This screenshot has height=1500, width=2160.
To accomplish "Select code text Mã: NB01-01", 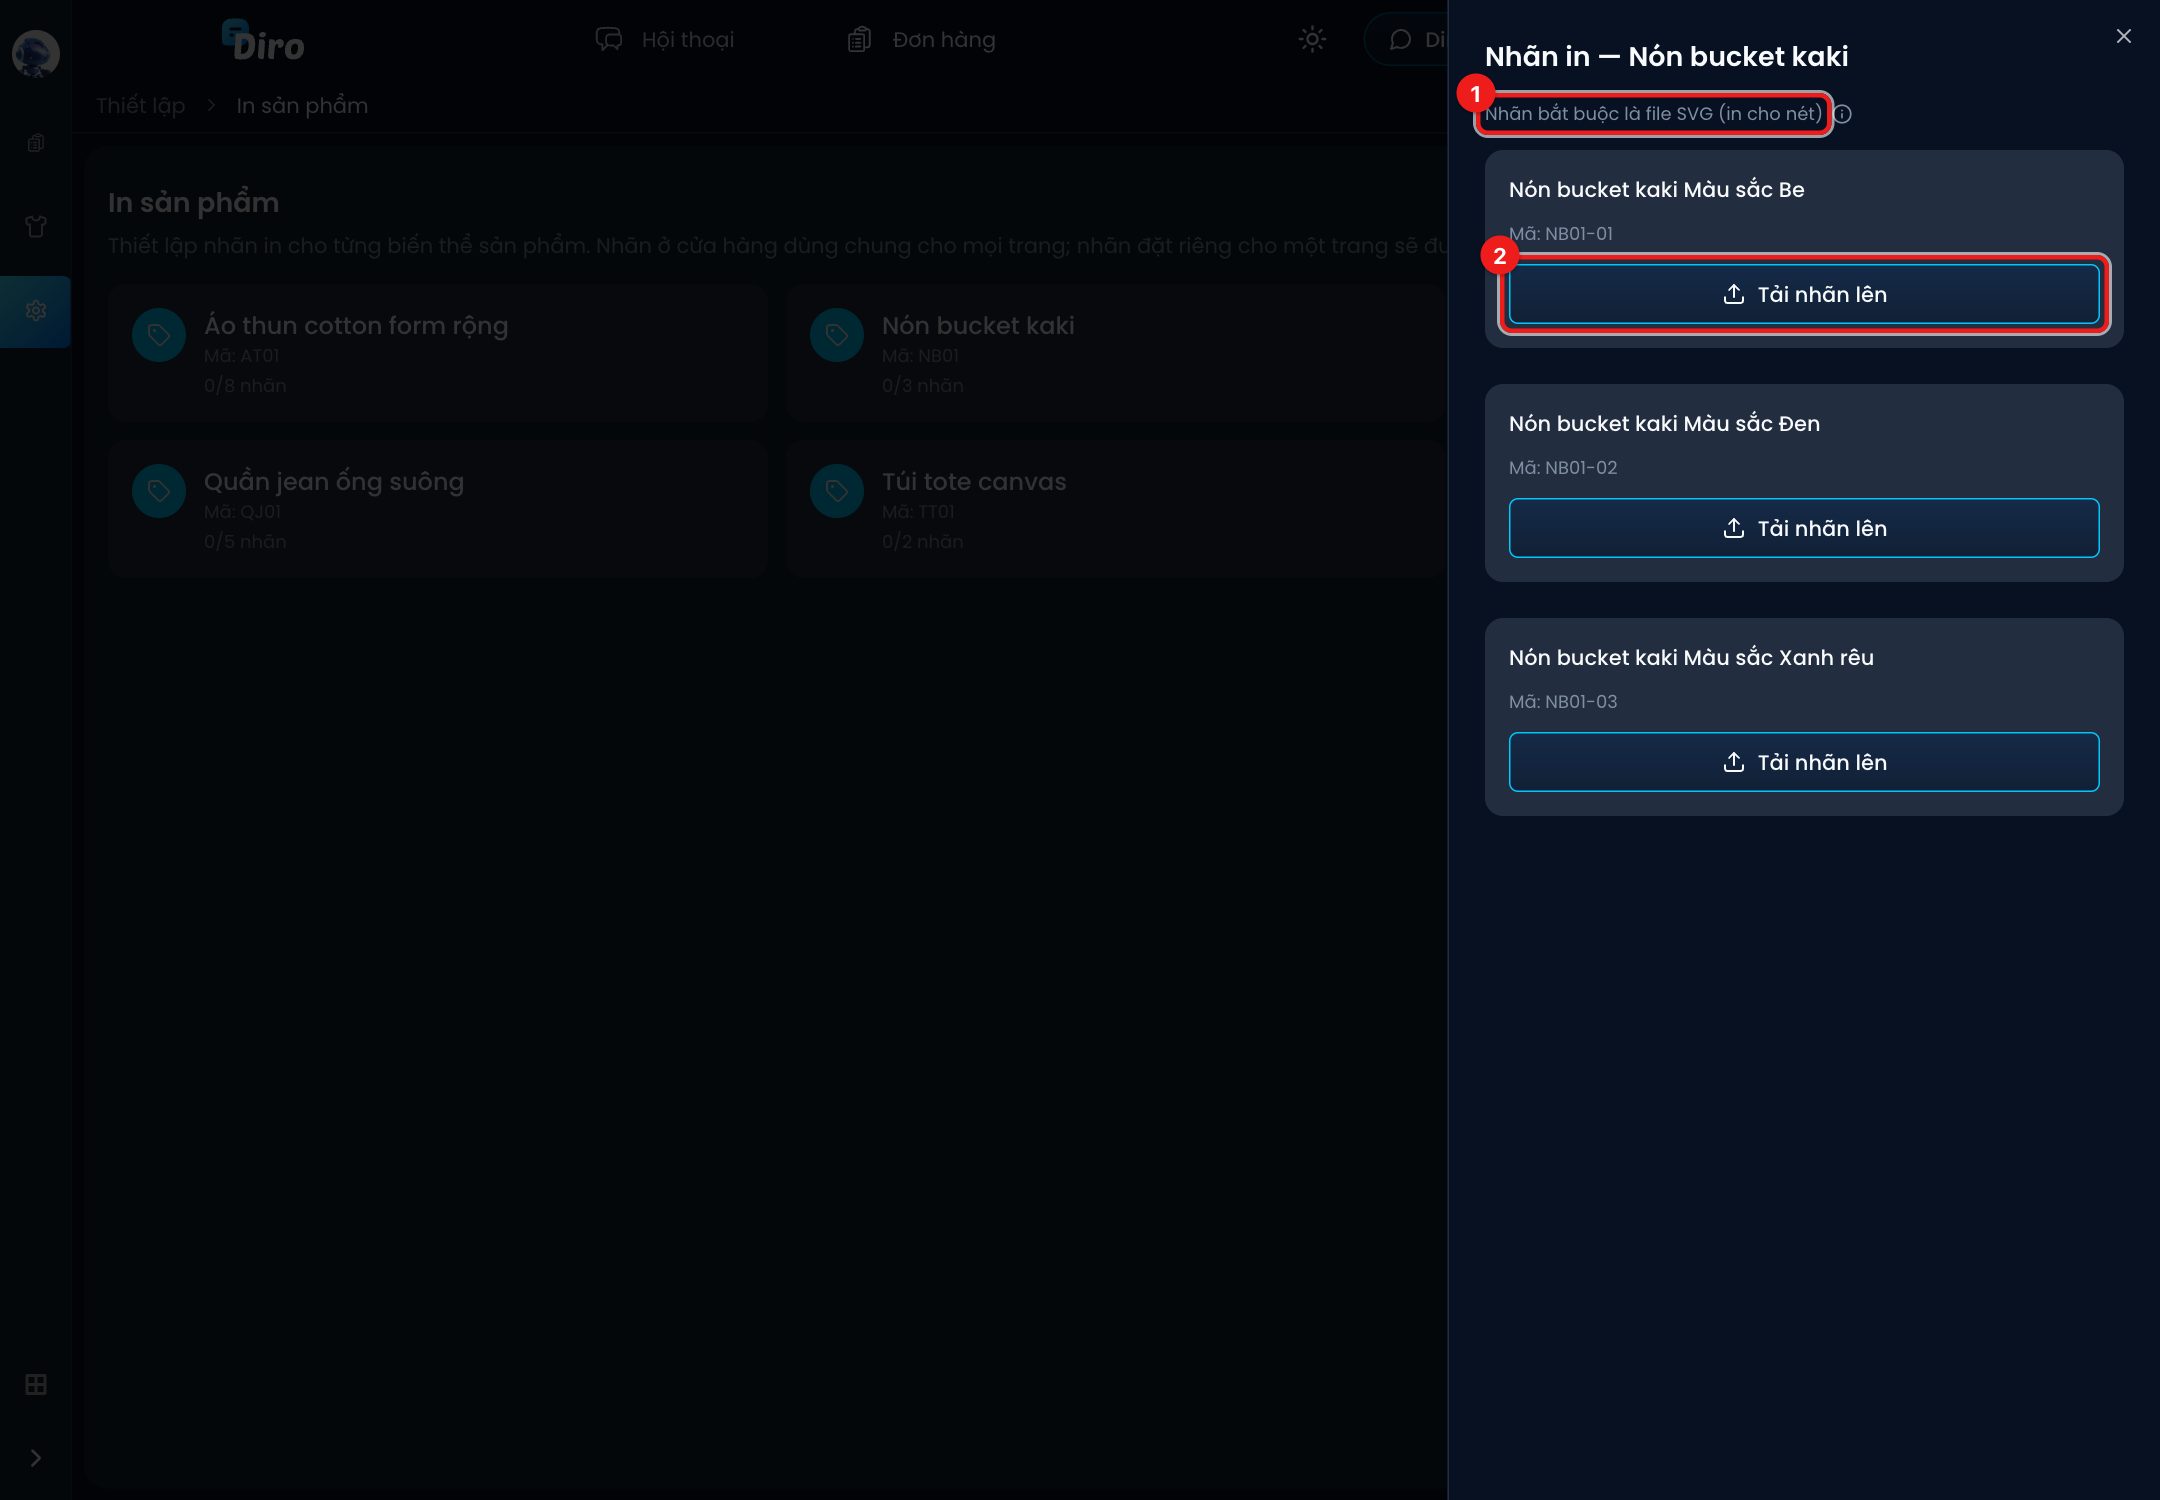I will (x=1561, y=234).
